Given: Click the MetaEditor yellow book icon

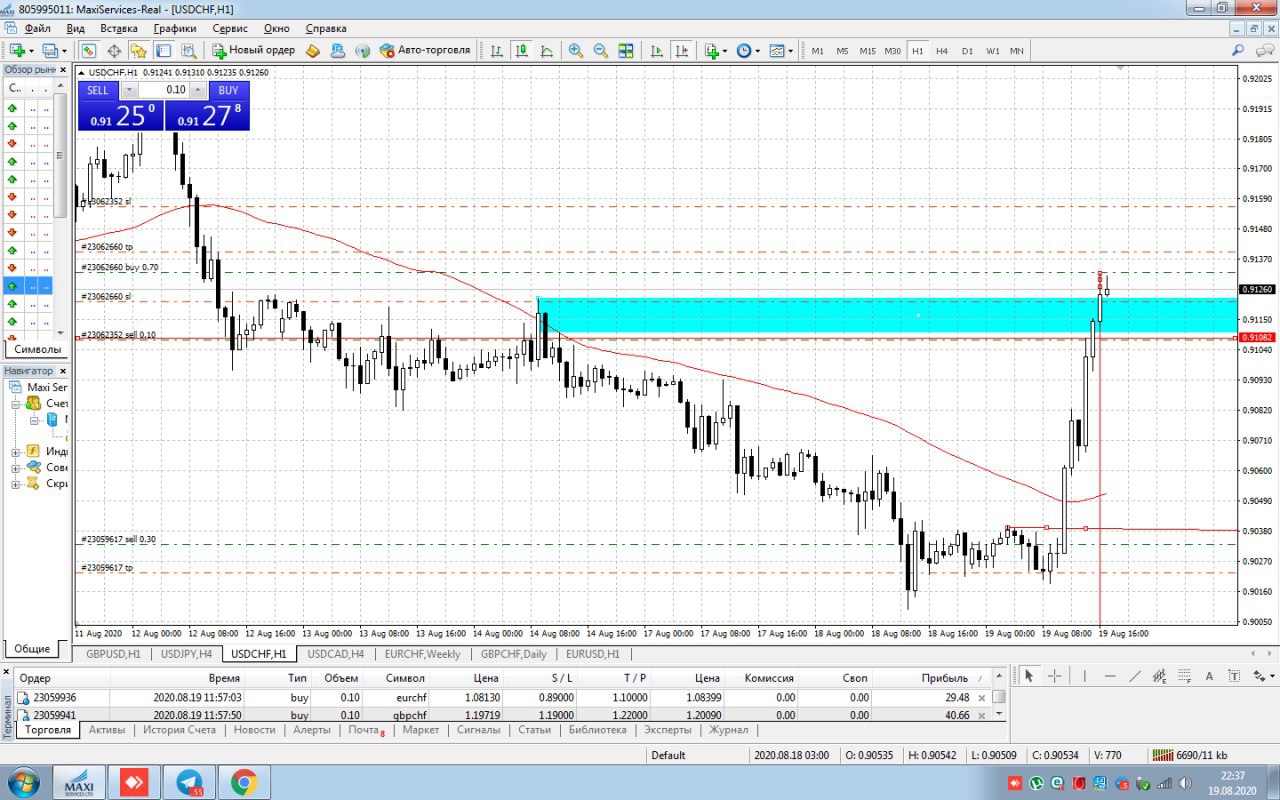Looking at the screenshot, I should coord(313,50).
